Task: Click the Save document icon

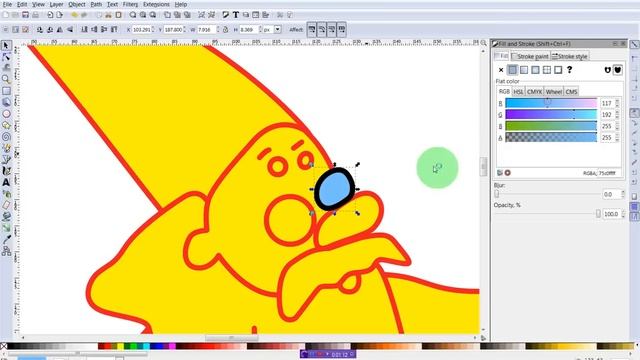Action: 25,15
